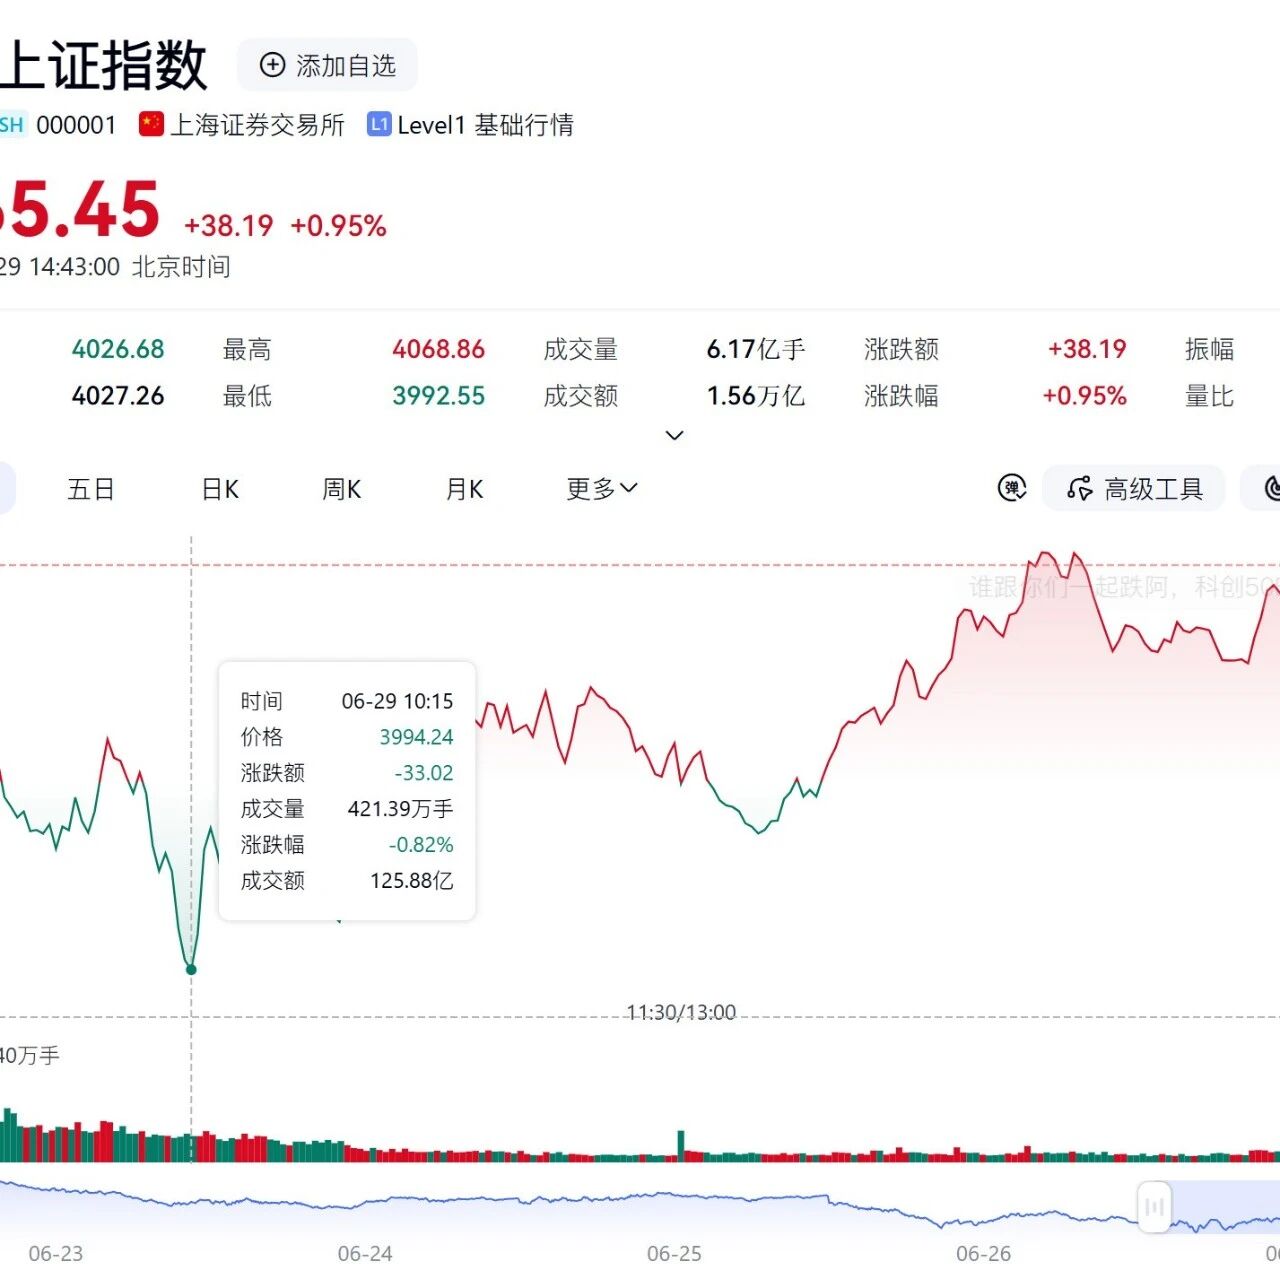The image size is (1280, 1279).
Task: Switch to 周K chart tab
Action: point(341,489)
